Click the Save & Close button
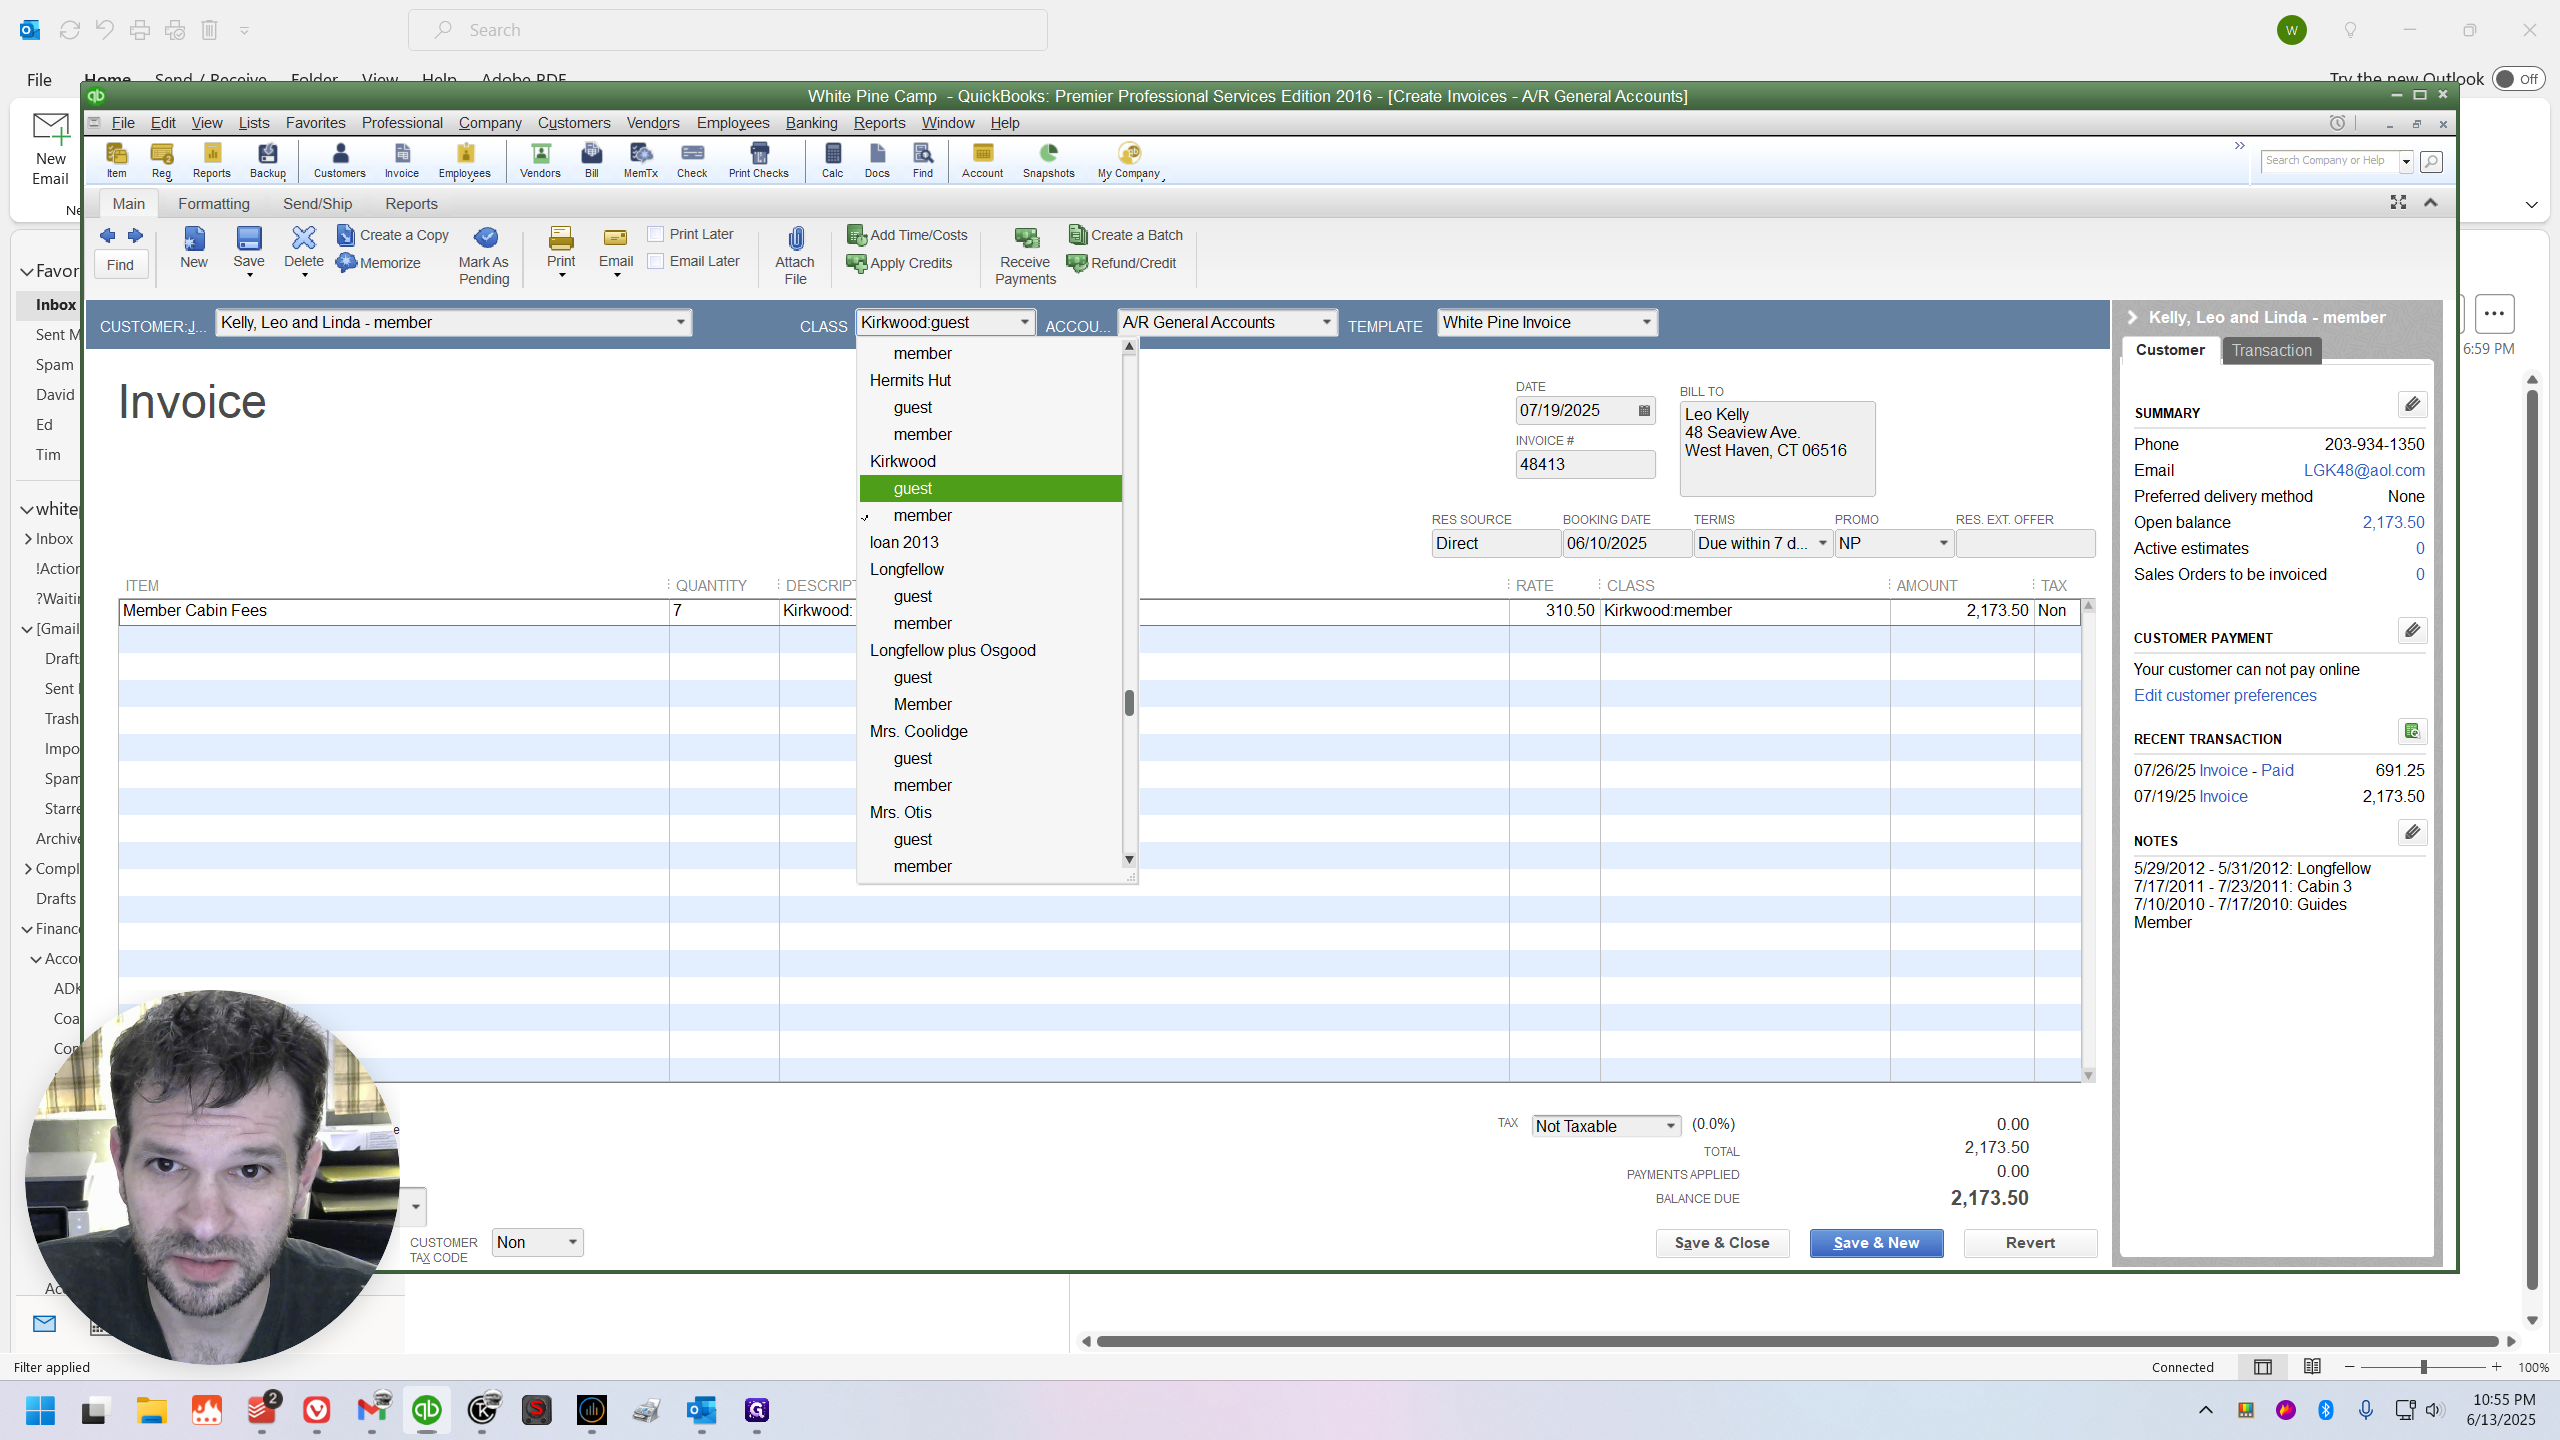2560x1440 pixels. pyautogui.click(x=1722, y=1243)
